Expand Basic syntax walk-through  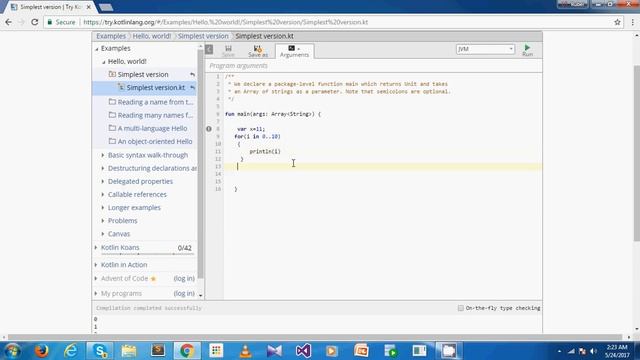tap(103, 155)
